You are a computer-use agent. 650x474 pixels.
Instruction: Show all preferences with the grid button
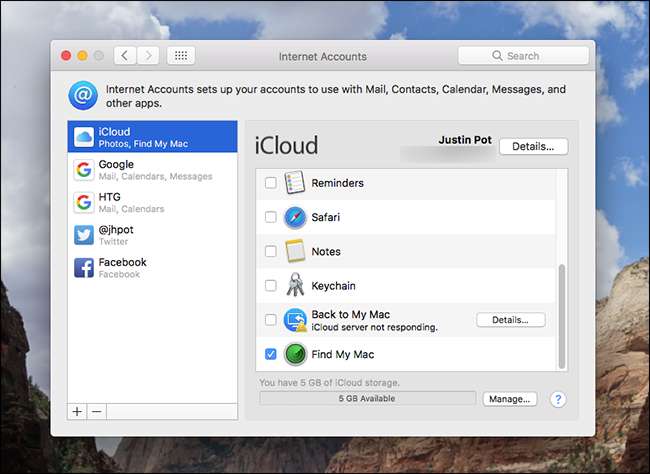click(x=181, y=56)
